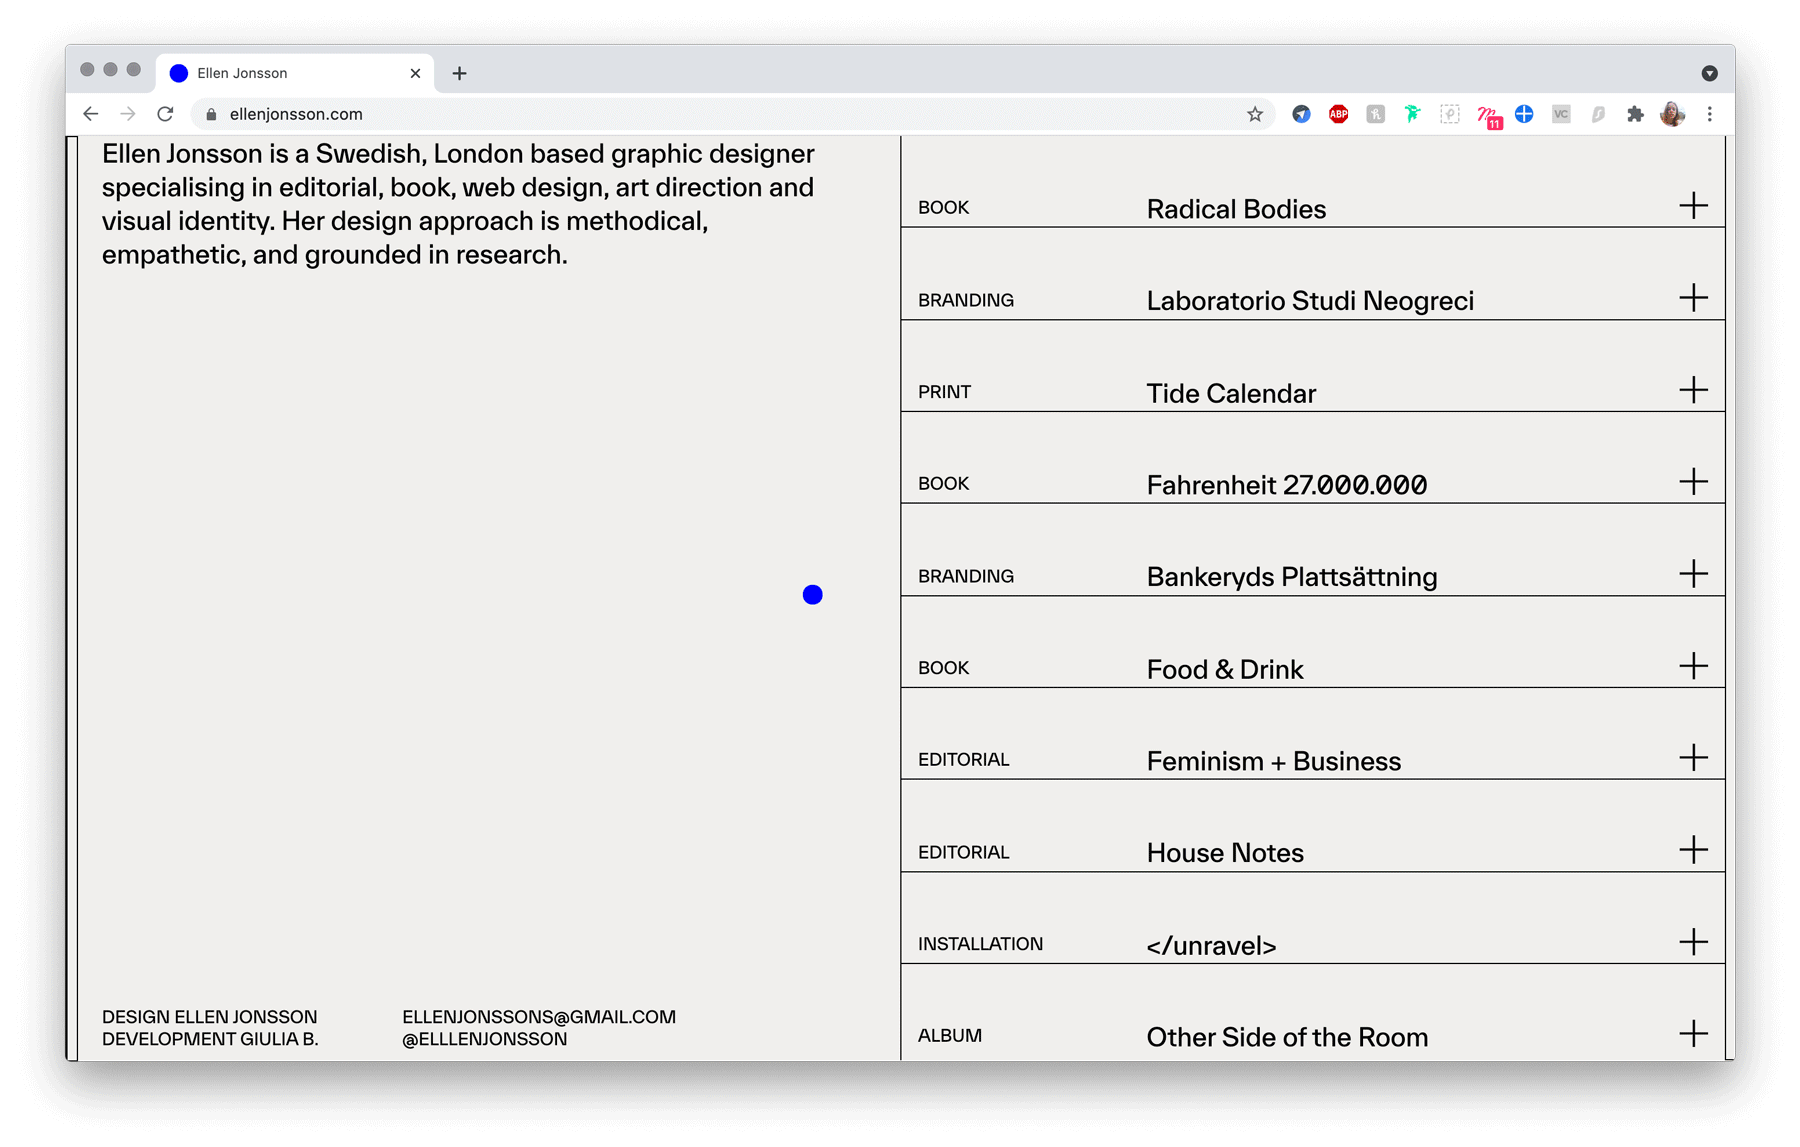This screenshot has width=1800, height=1147.
Task: Open the @ELLLENJONSSON Instagram link
Action: 484,1039
